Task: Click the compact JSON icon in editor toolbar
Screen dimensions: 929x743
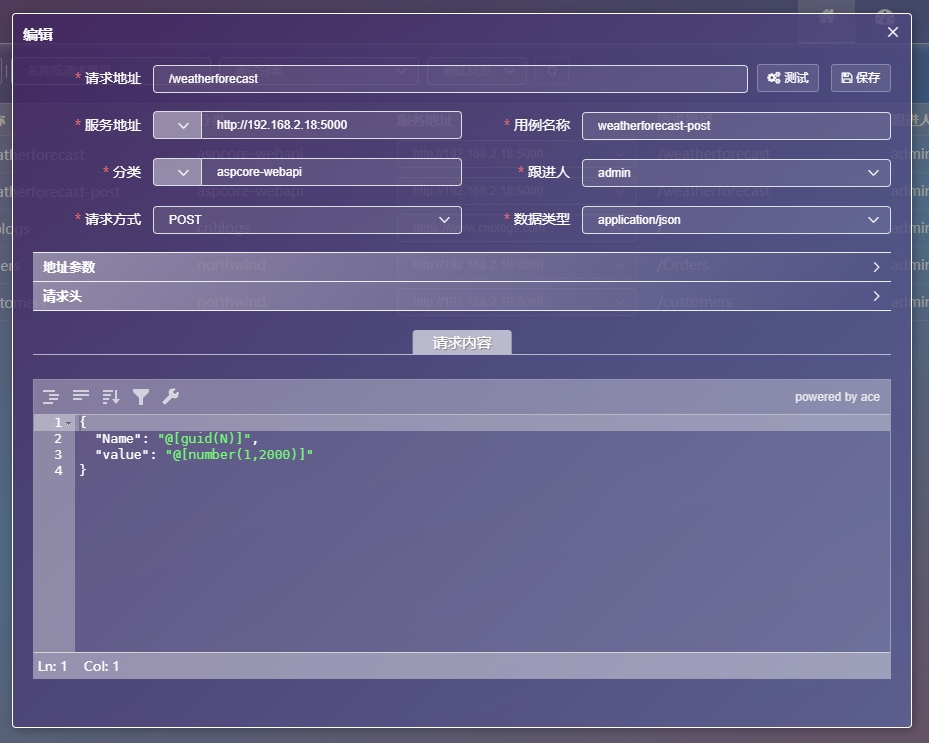Action: pos(81,396)
